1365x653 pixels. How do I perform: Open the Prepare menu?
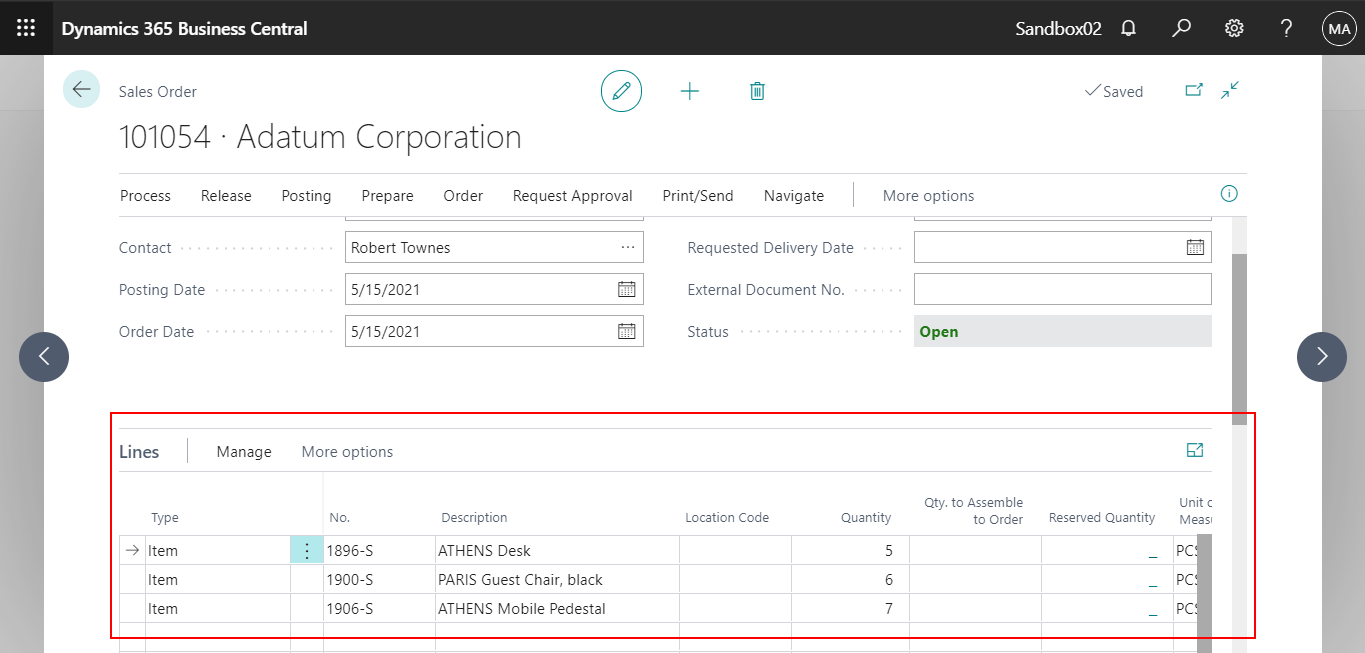[x=387, y=195]
